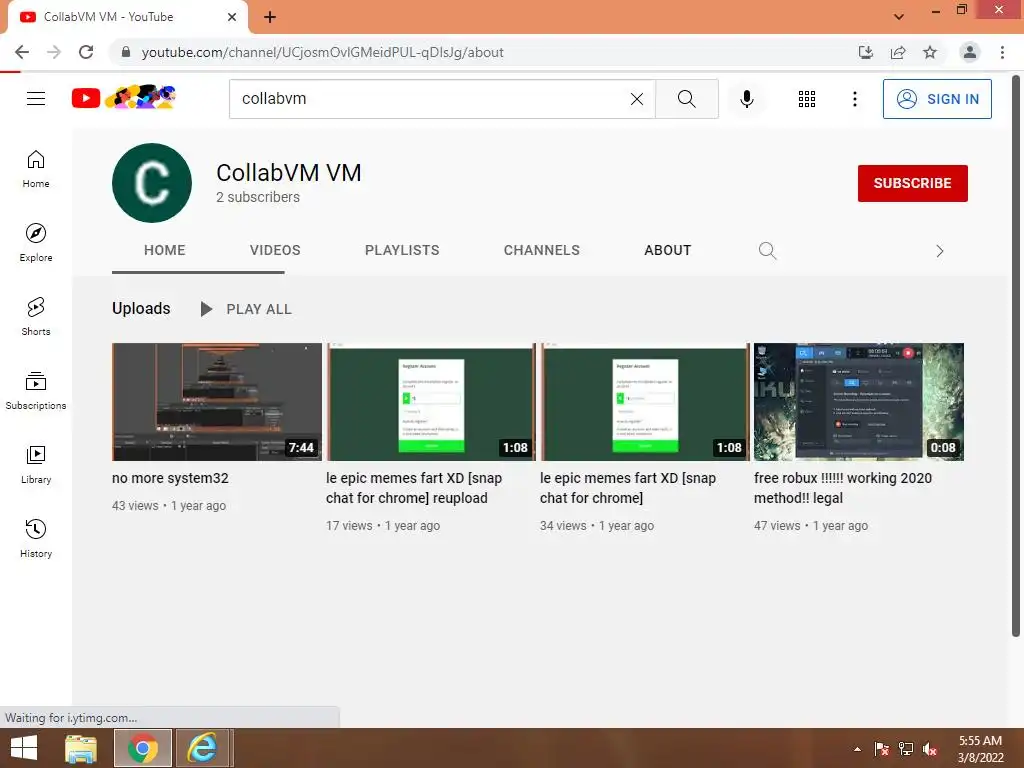Image resolution: width=1024 pixels, height=768 pixels.
Task: Show more channel tabs with right chevron
Action: tap(939, 251)
